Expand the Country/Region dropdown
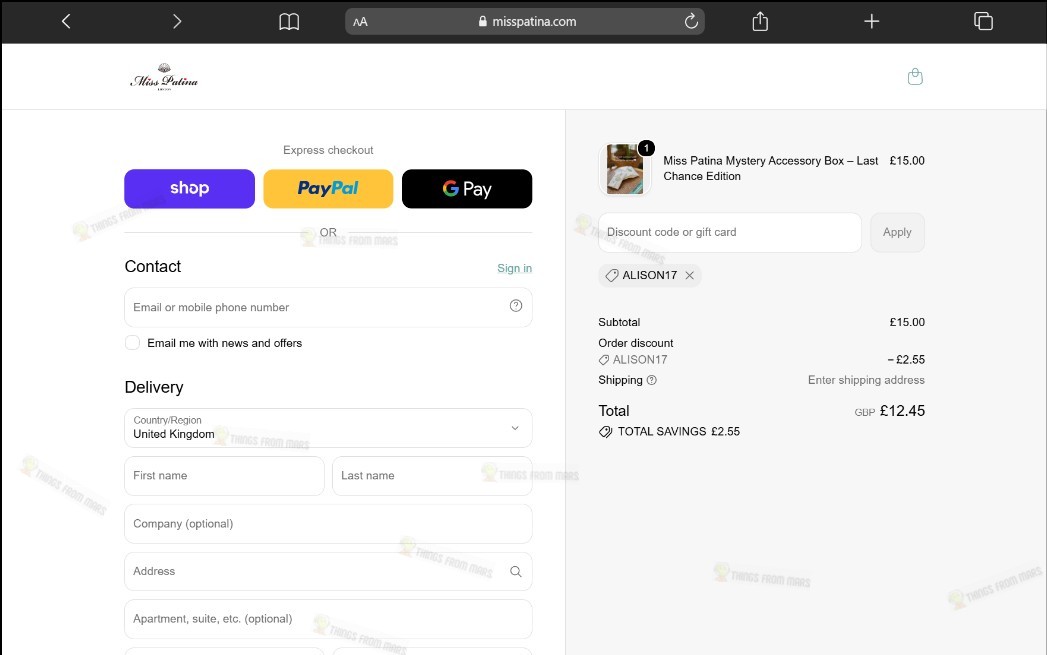The width and height of the screenshot is (1047, 655). [328, 428]
